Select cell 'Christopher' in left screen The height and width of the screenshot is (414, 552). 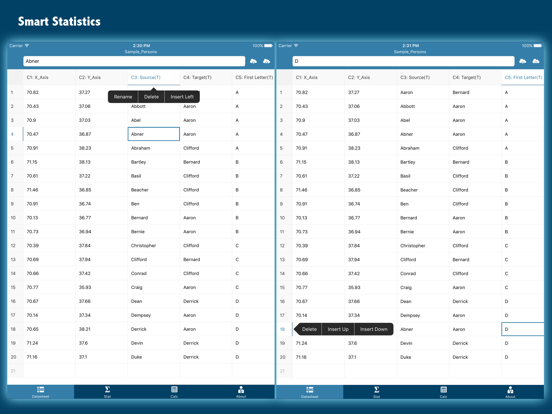click(153, 246)
